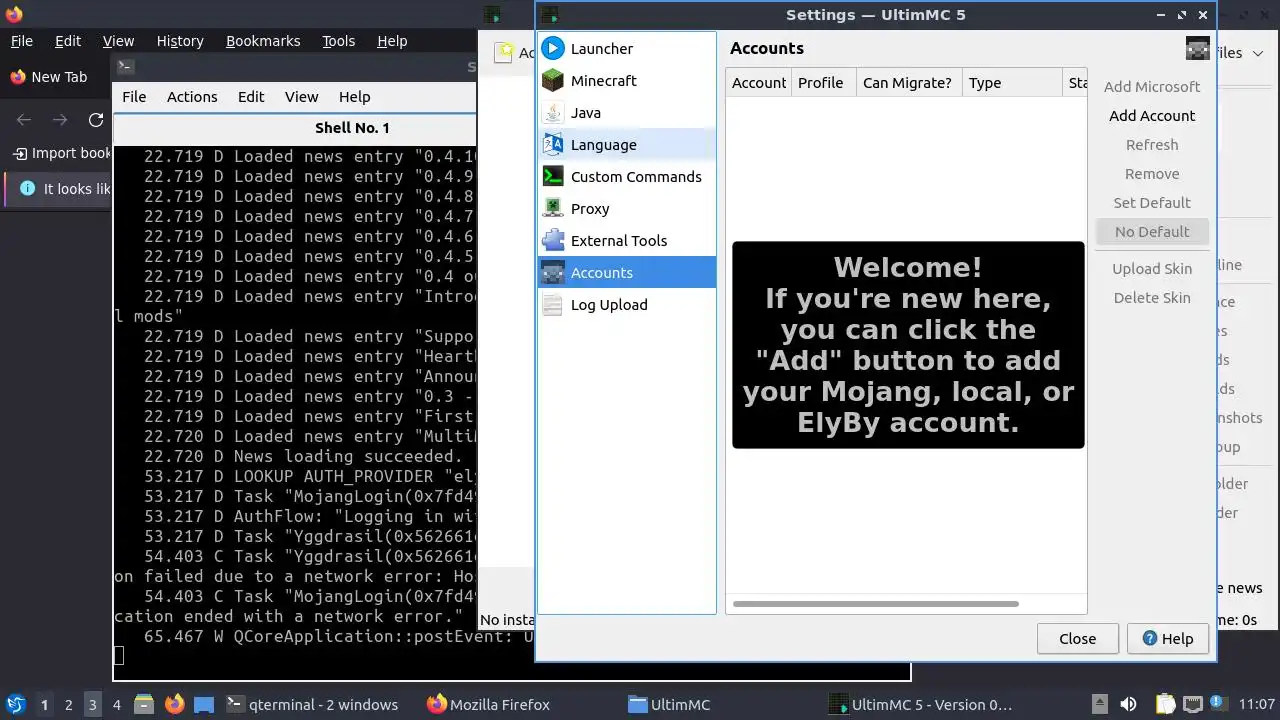The image size is (1280, 720).
Task: Open the Launcher settings page
Action: coord(627,48)
